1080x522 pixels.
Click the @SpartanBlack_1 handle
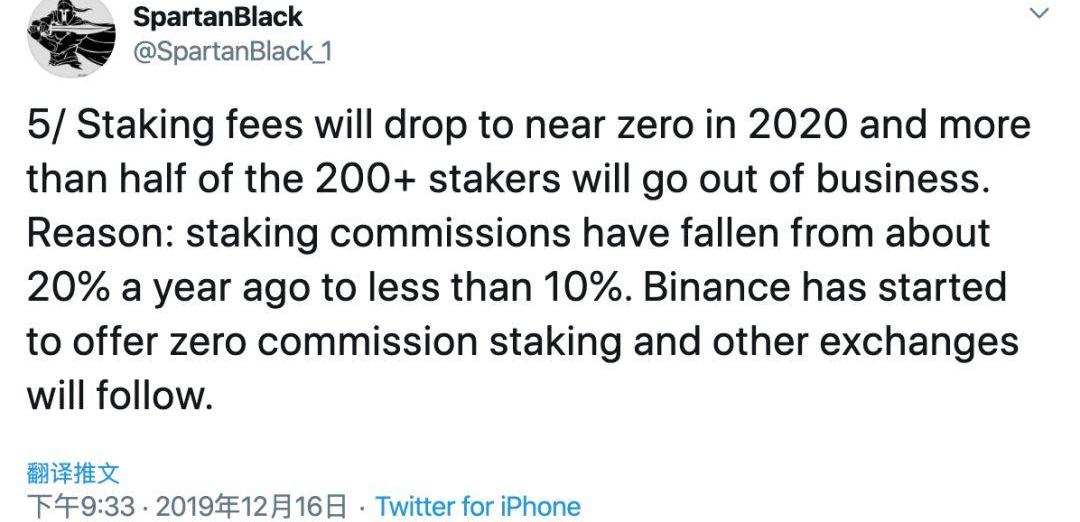[232, 52]
